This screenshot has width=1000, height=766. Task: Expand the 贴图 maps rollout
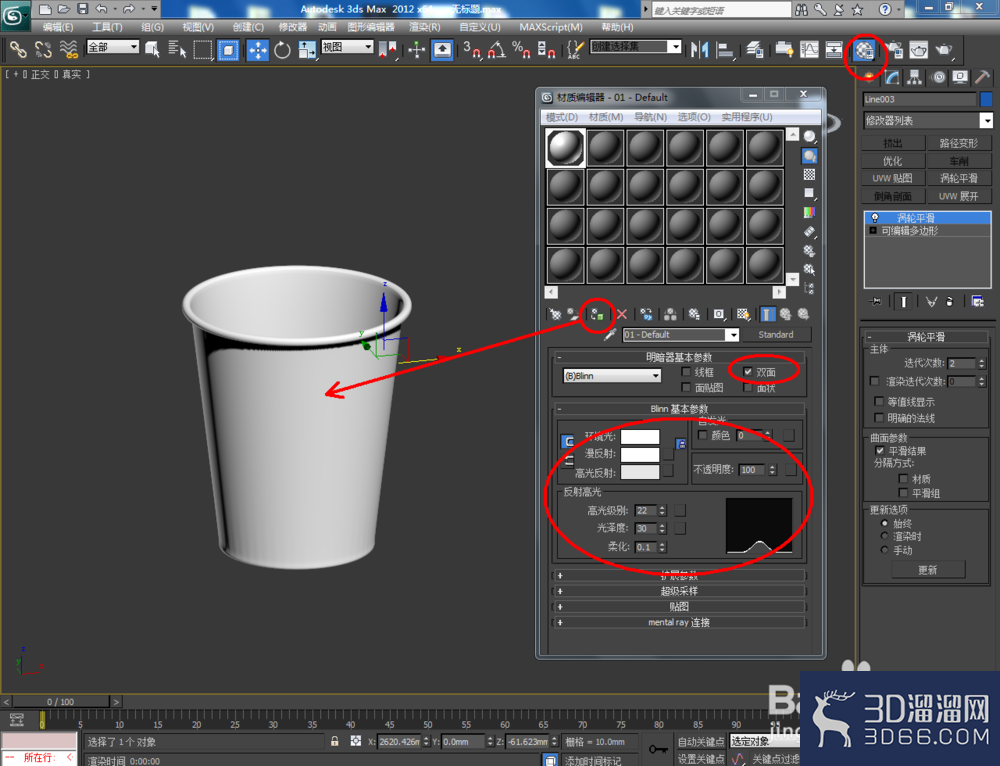click(x=679, y=606)
